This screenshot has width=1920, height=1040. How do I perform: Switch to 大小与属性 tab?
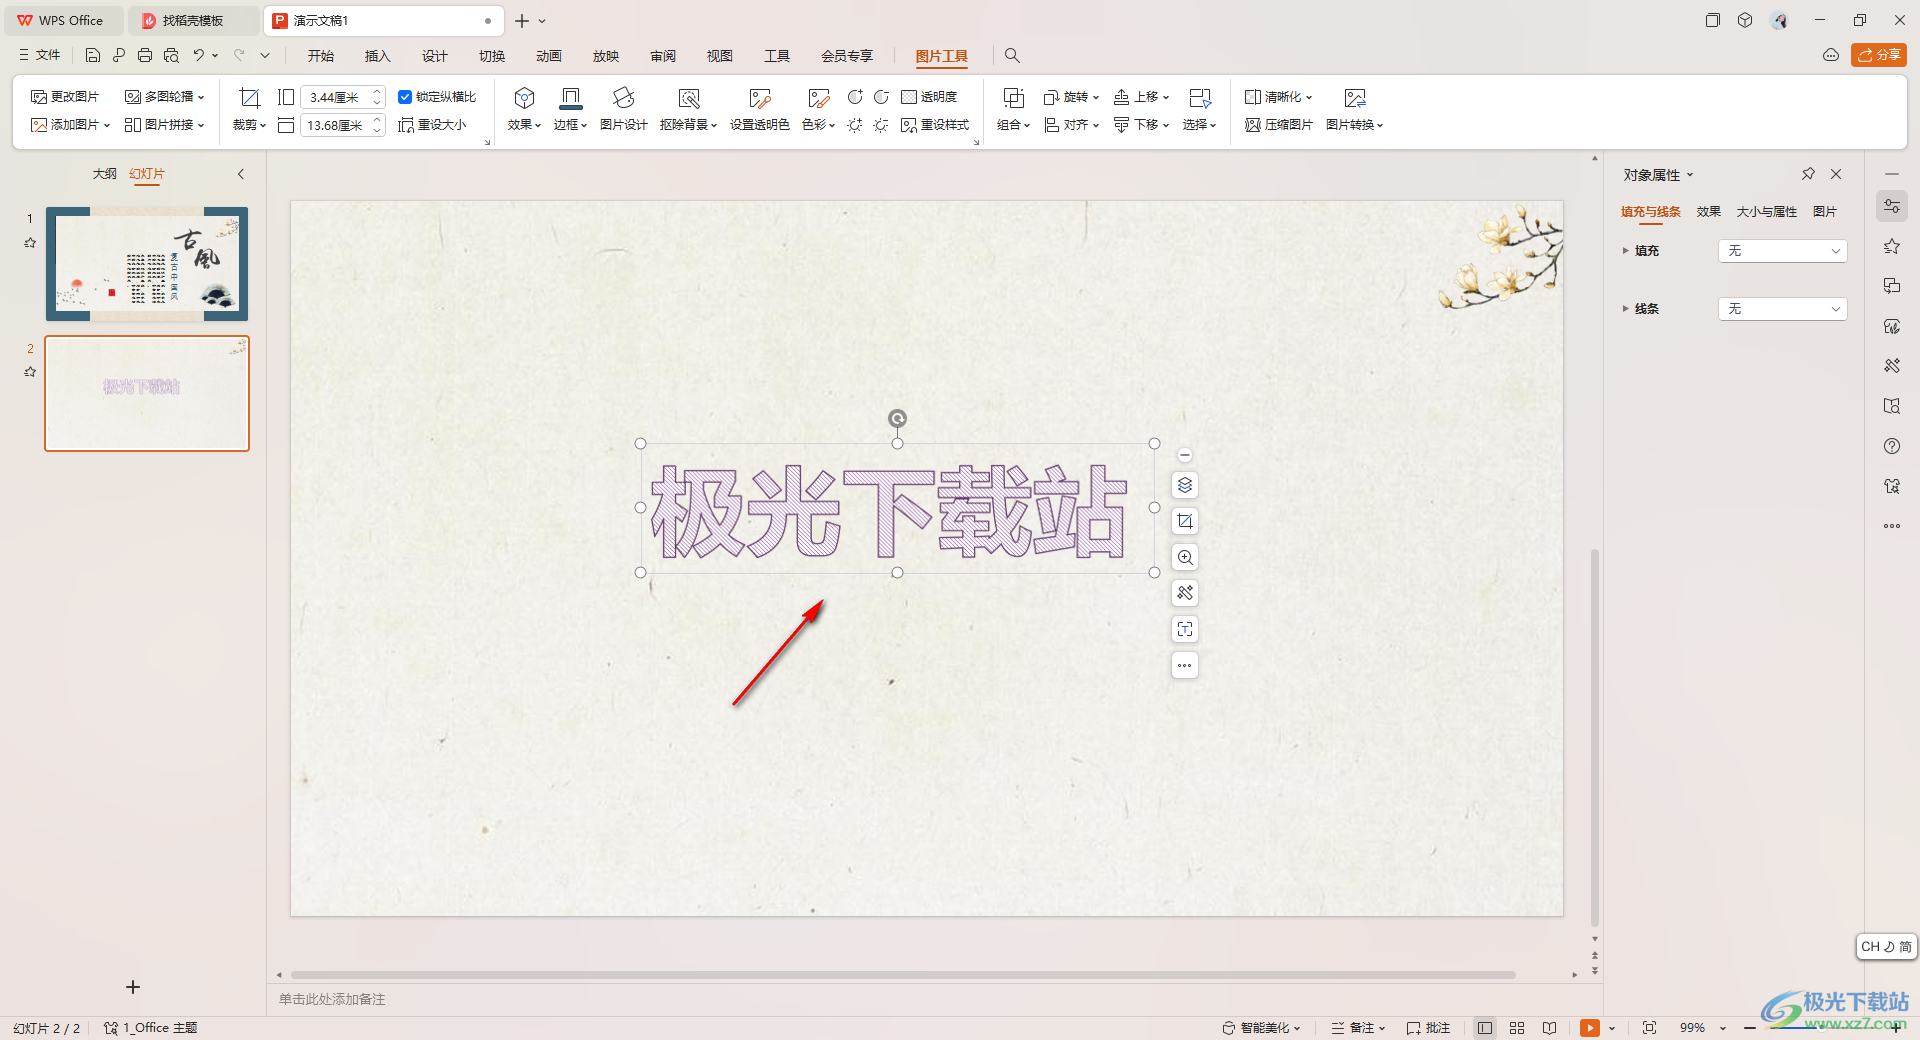(1766, 212)
